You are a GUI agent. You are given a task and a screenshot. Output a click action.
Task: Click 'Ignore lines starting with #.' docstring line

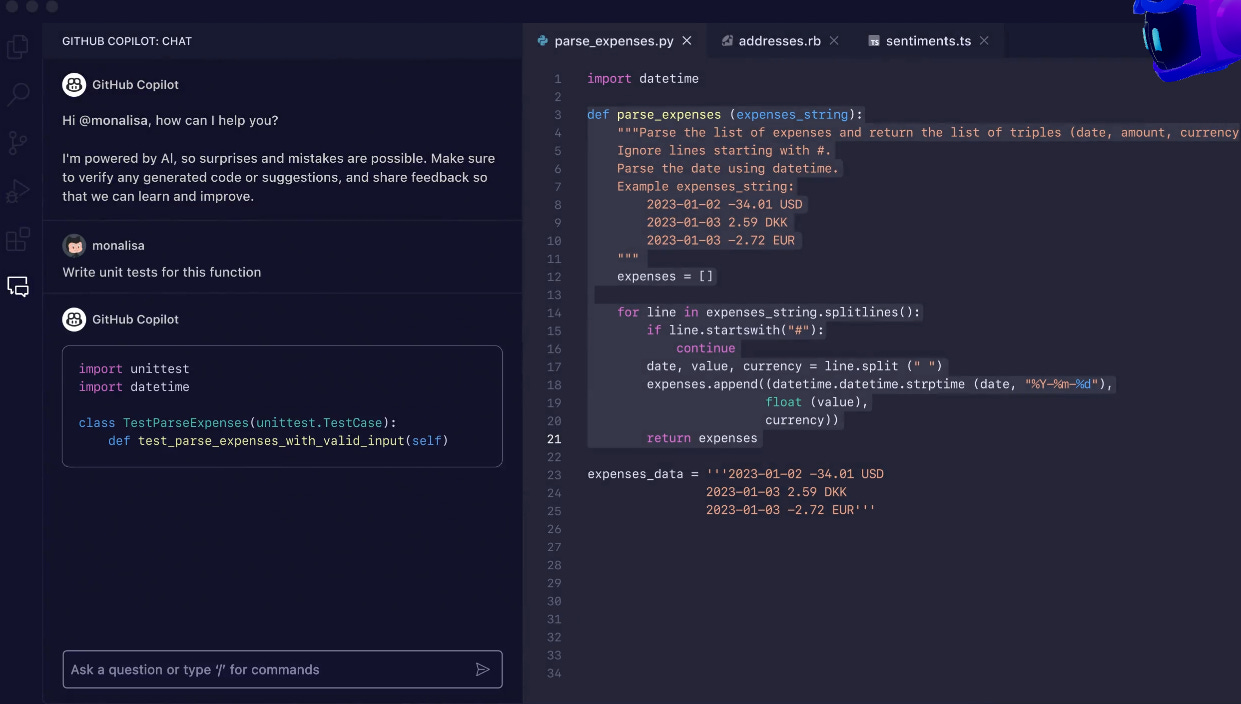[724, 151]
